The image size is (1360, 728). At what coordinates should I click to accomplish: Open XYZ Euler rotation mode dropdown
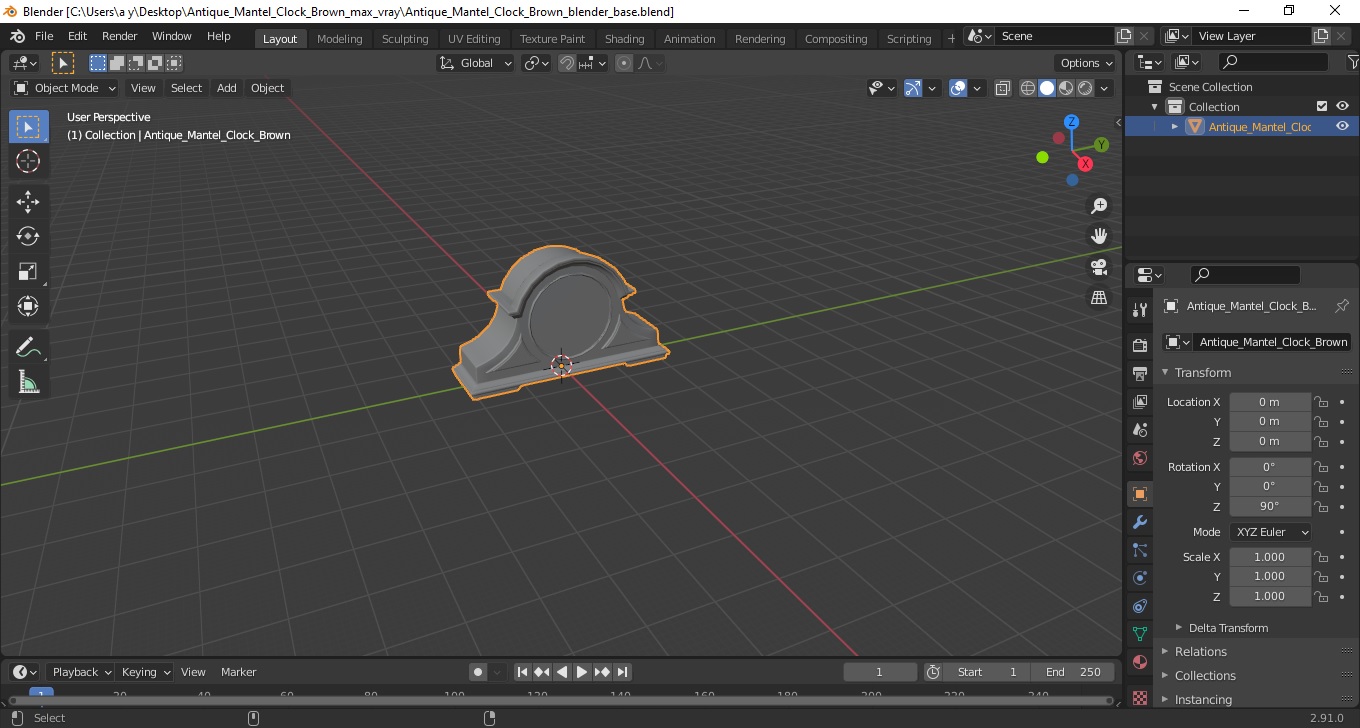pos(1270,532)
